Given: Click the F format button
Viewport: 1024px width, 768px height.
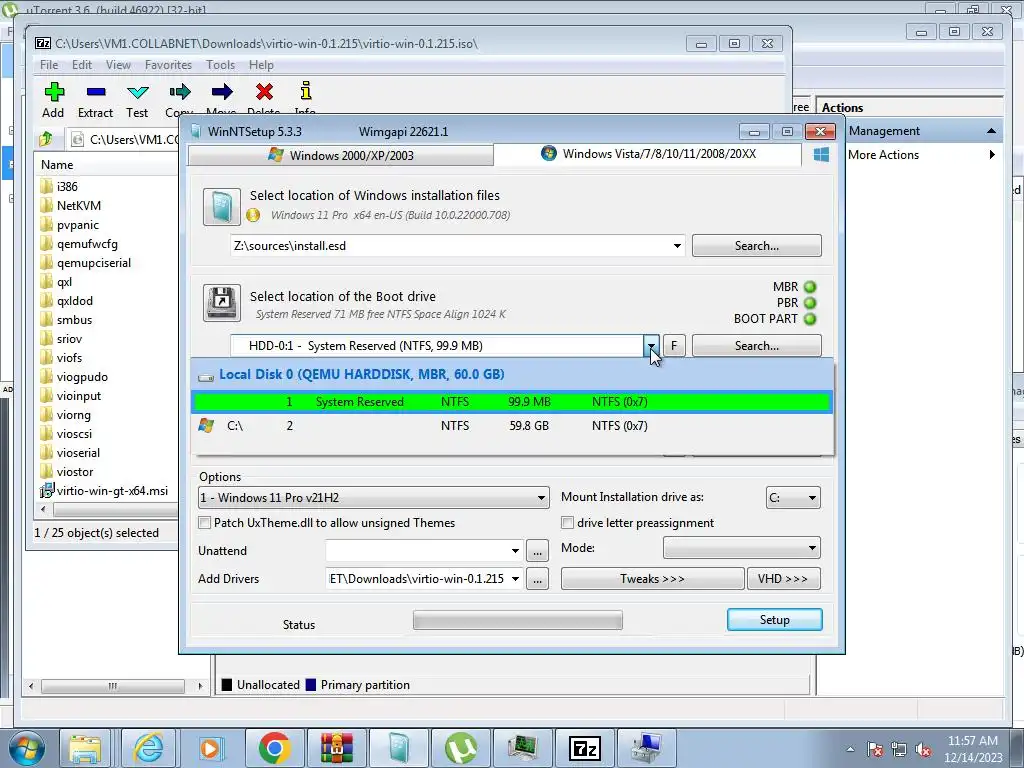Looking at the screenshot, I should point(674,345).
